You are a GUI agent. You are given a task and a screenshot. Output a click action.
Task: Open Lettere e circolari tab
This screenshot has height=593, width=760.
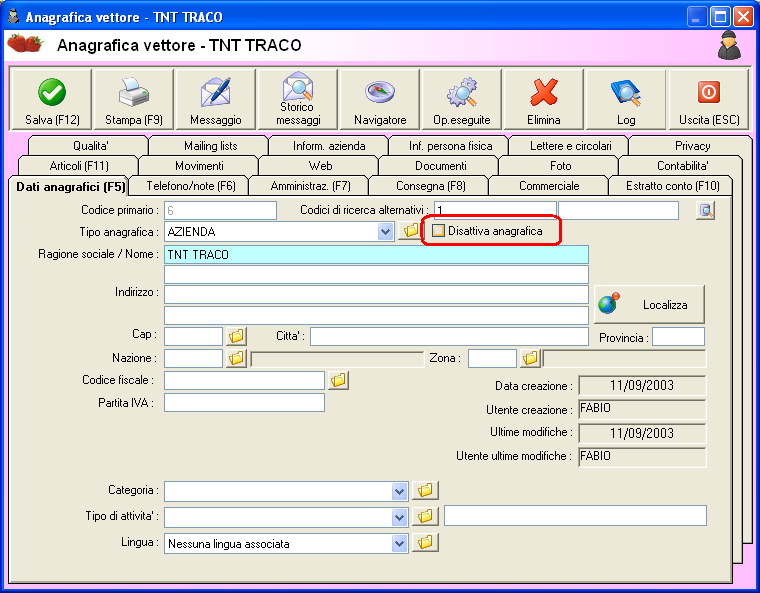coord(570,145)
